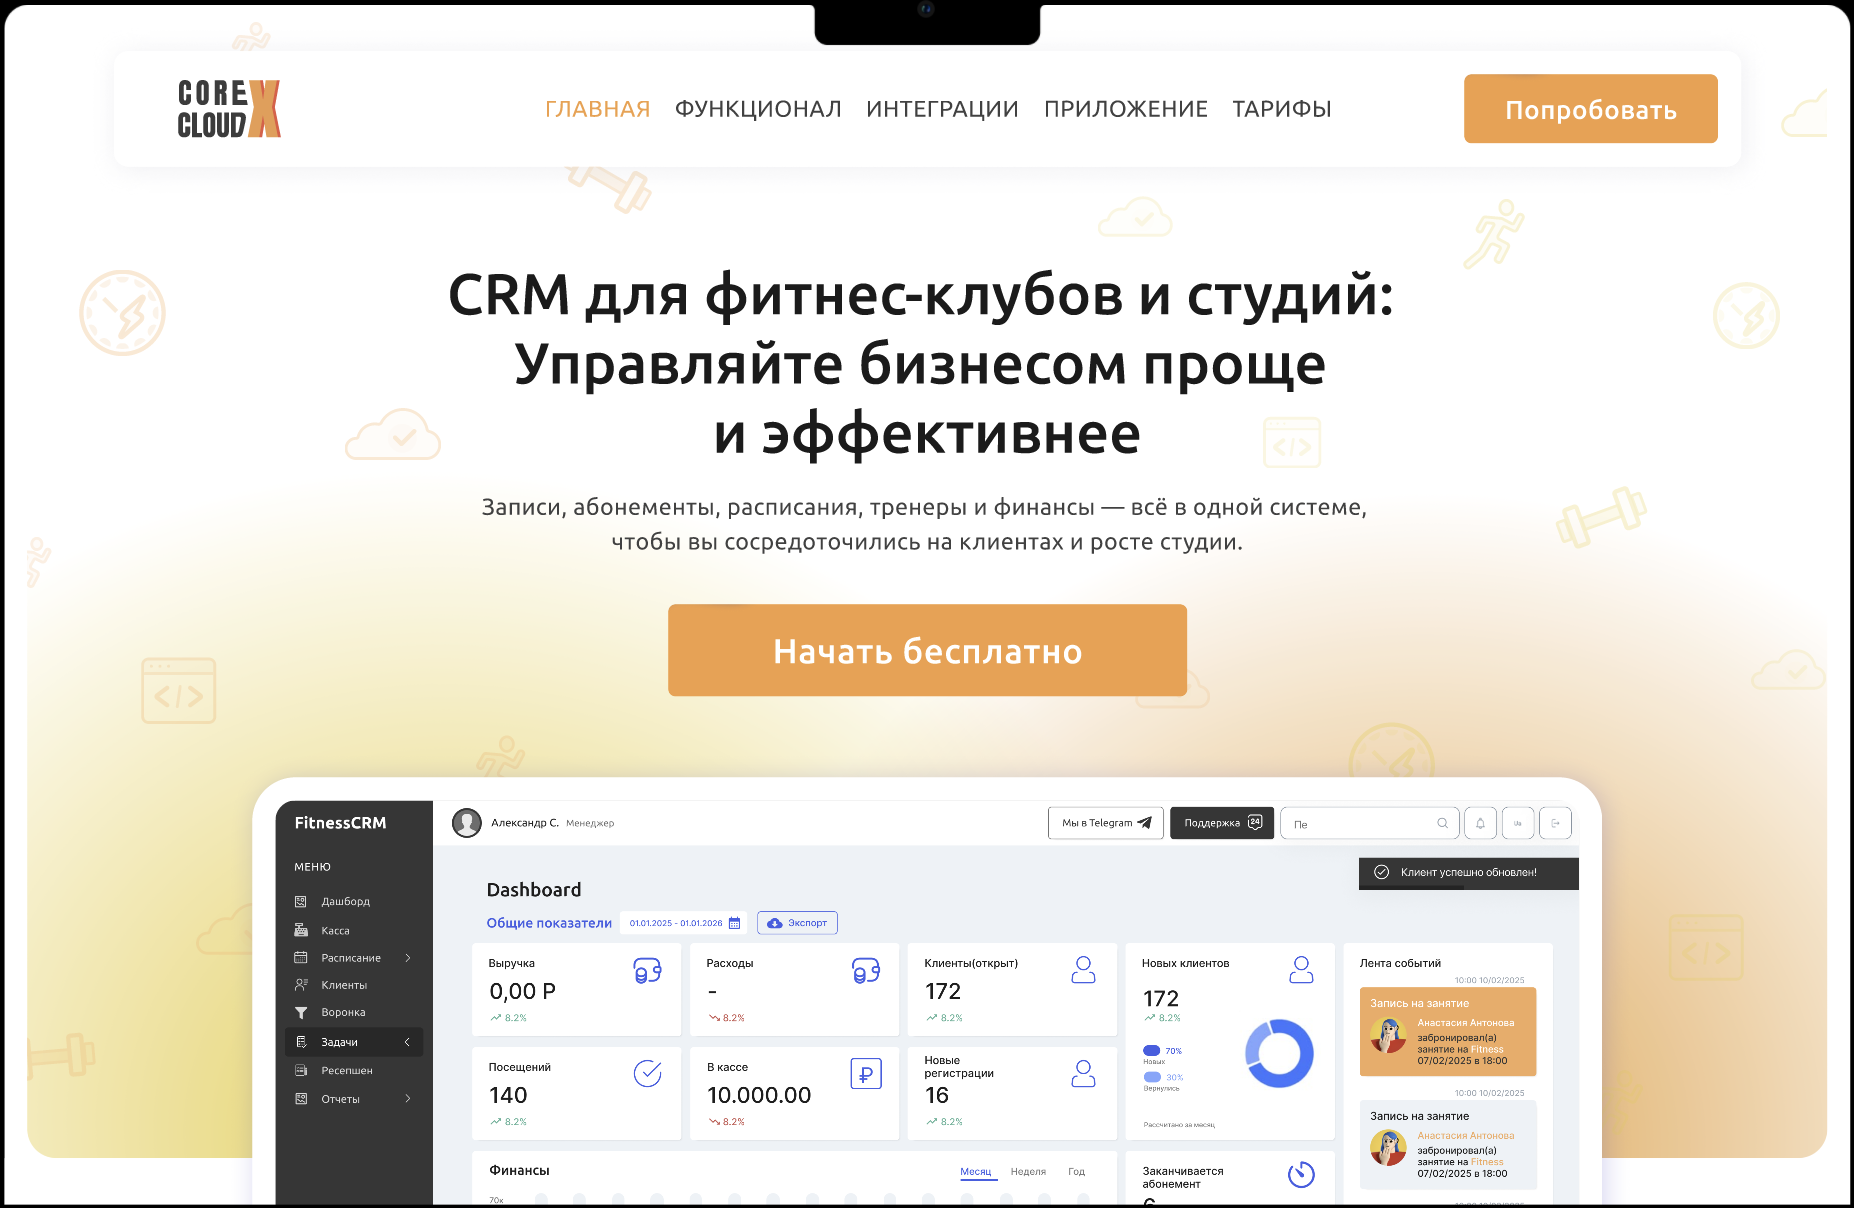This screenshot has width=1854, height=1208.
Task: Select the Год period in Финансы
Action: click(1076, 1171)
